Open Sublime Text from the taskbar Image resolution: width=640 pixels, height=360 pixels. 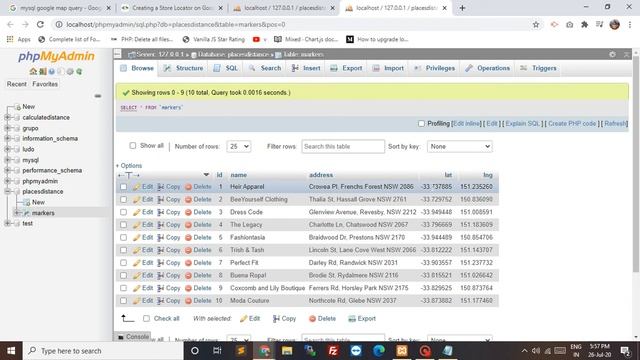coord(241,351)
